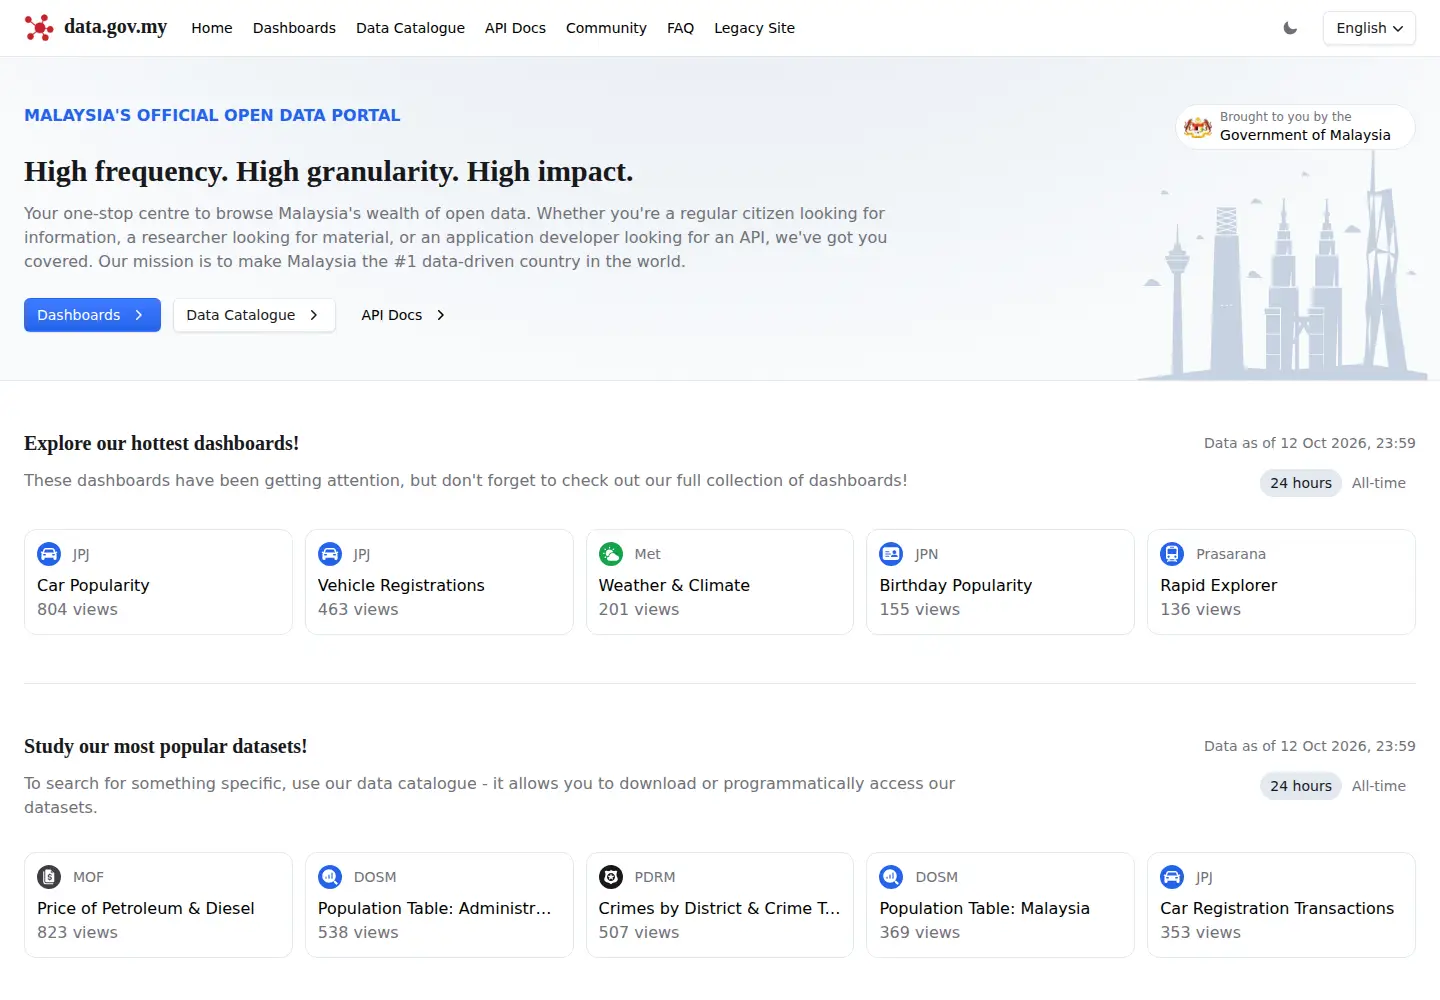Click DOSM icon on Population Table: Administr… card
Screen dimensions: 1440x1000
click(330, 877)
